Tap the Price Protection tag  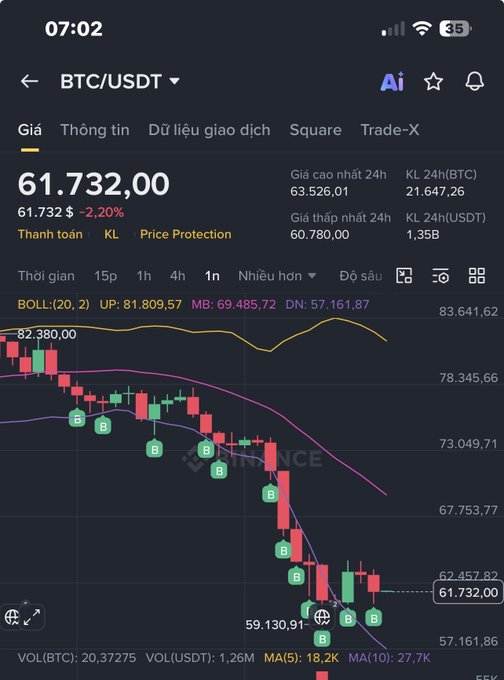tap(185, 234)
